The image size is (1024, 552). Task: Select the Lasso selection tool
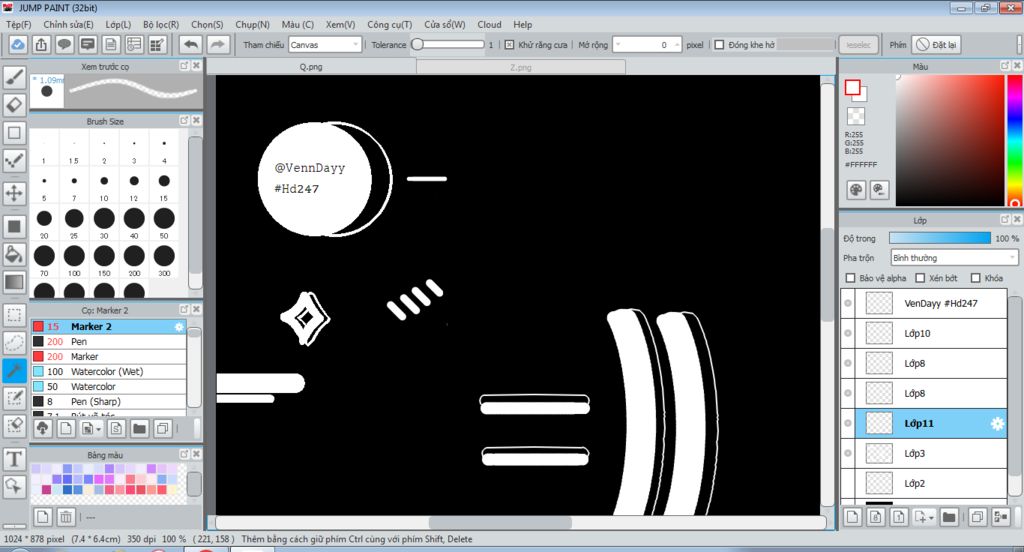coord(14,343)
